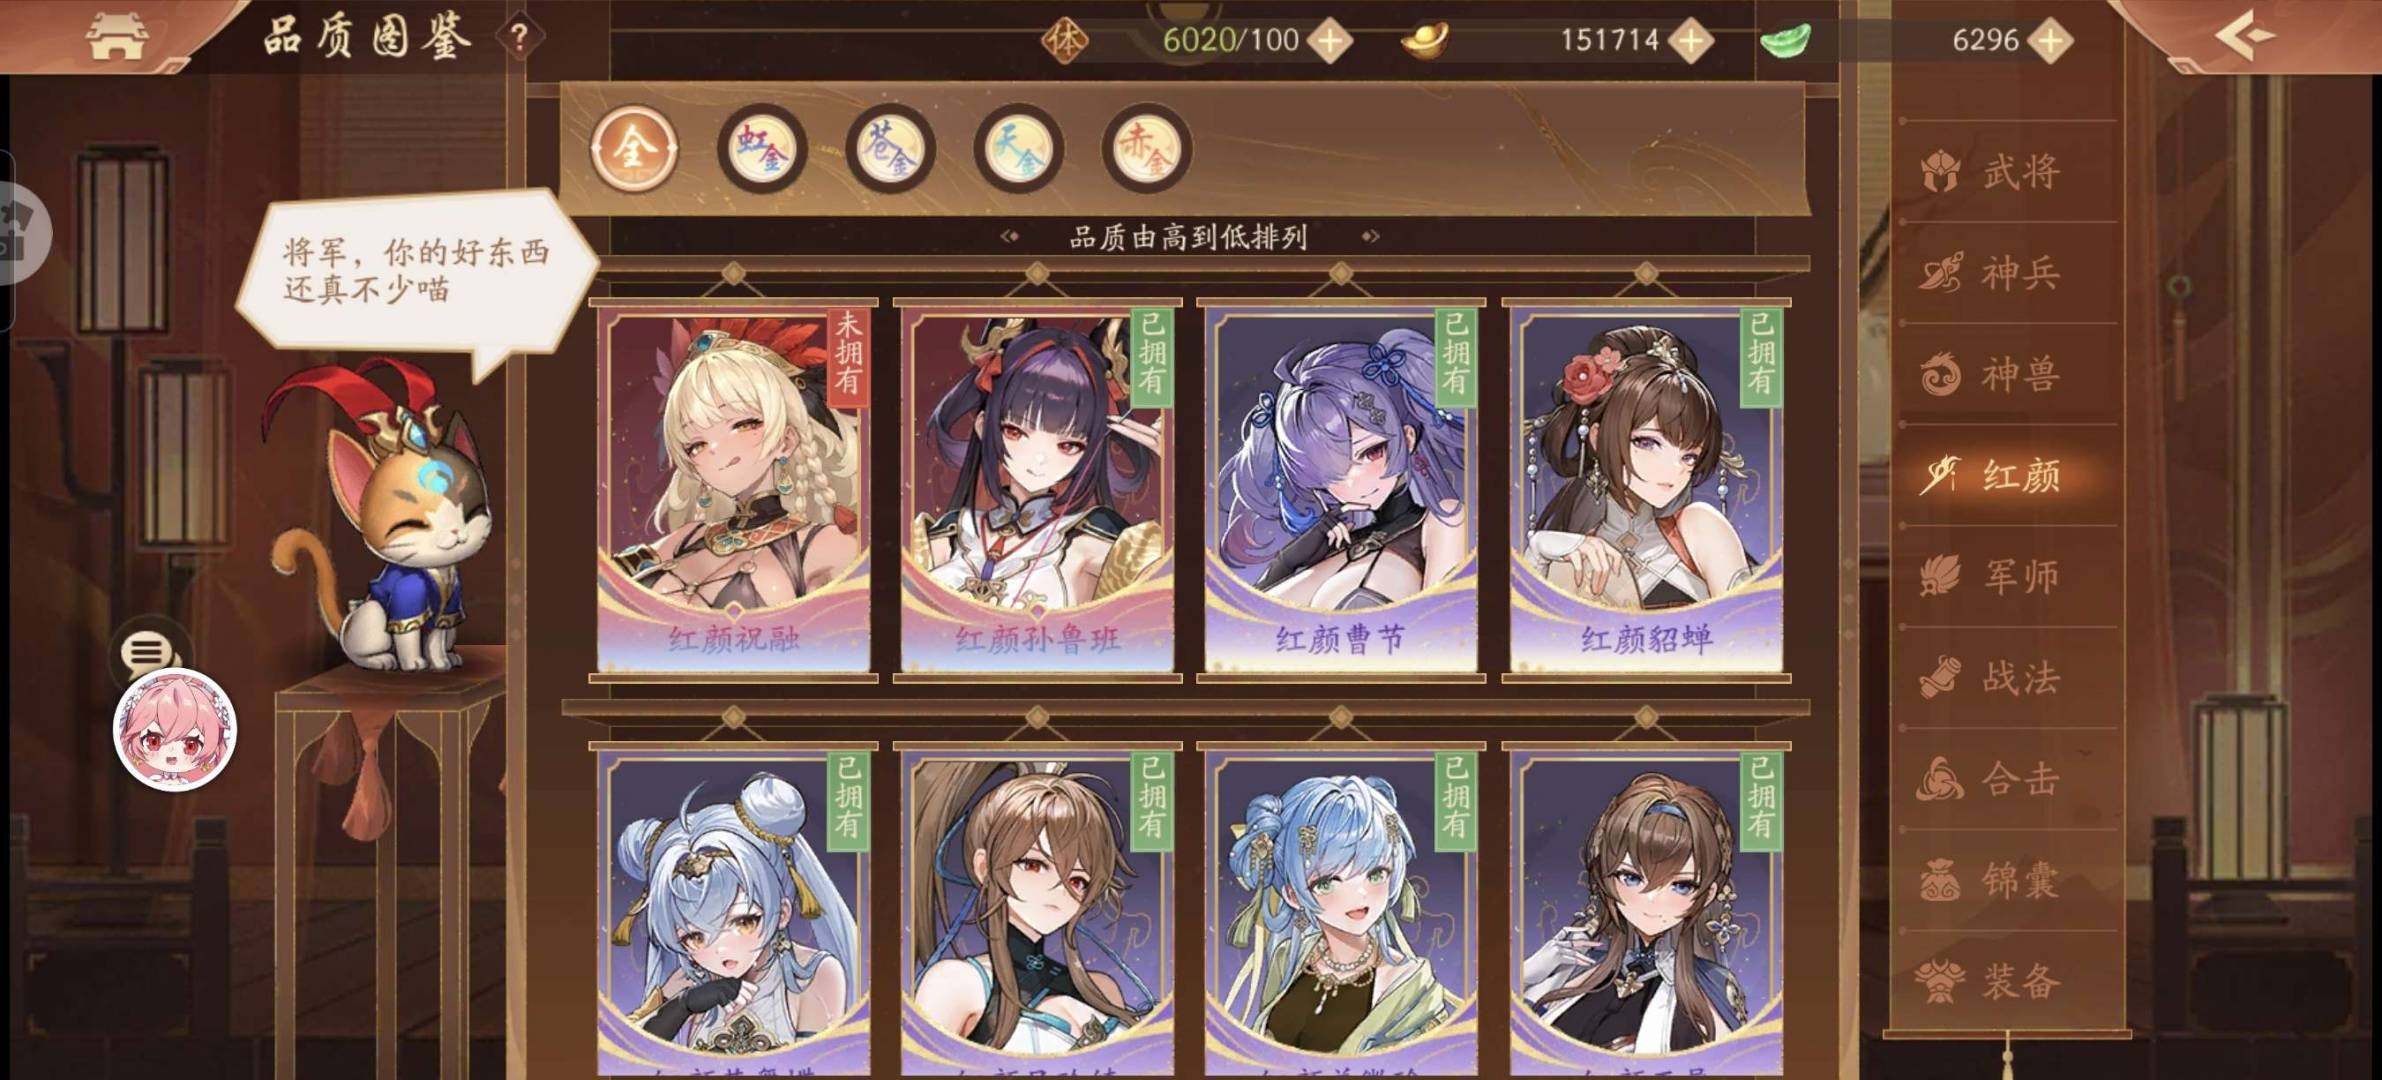The image size is (2382, 1080).
Task: Select the 赤金 quality filter
Action: pyautogui.click(x=1146, y=149)
